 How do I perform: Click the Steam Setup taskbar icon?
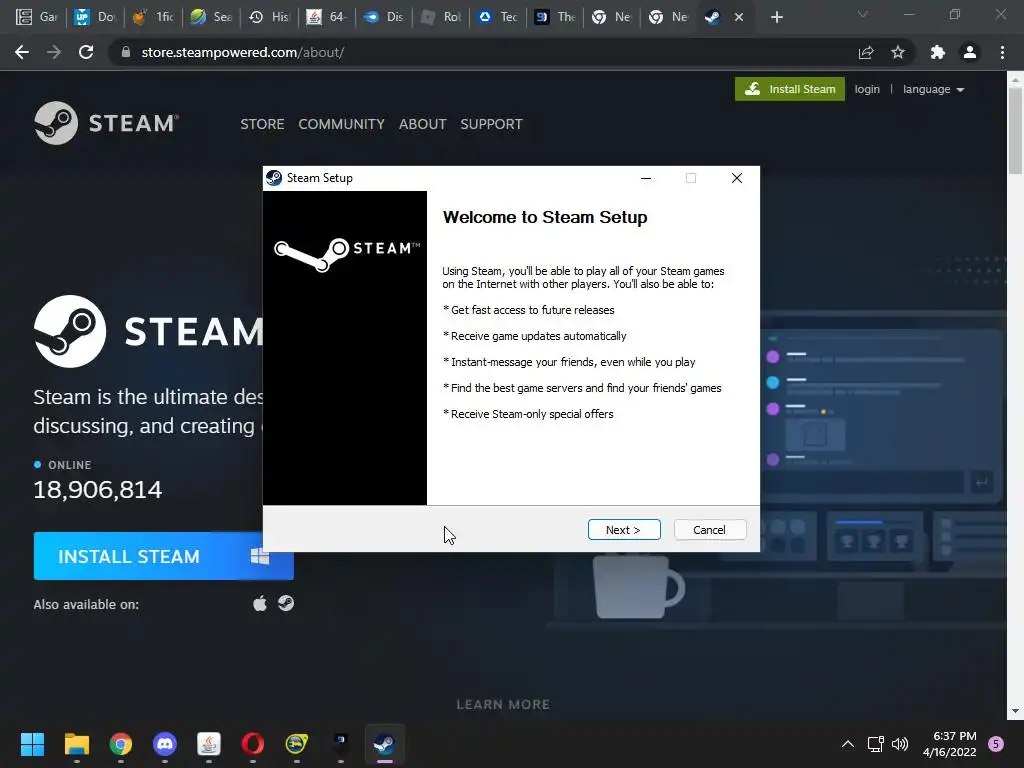[385, 744]
